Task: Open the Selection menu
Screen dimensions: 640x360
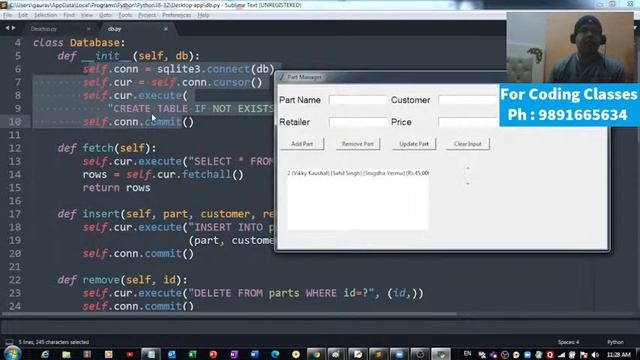Action: (x=45, y=15)
